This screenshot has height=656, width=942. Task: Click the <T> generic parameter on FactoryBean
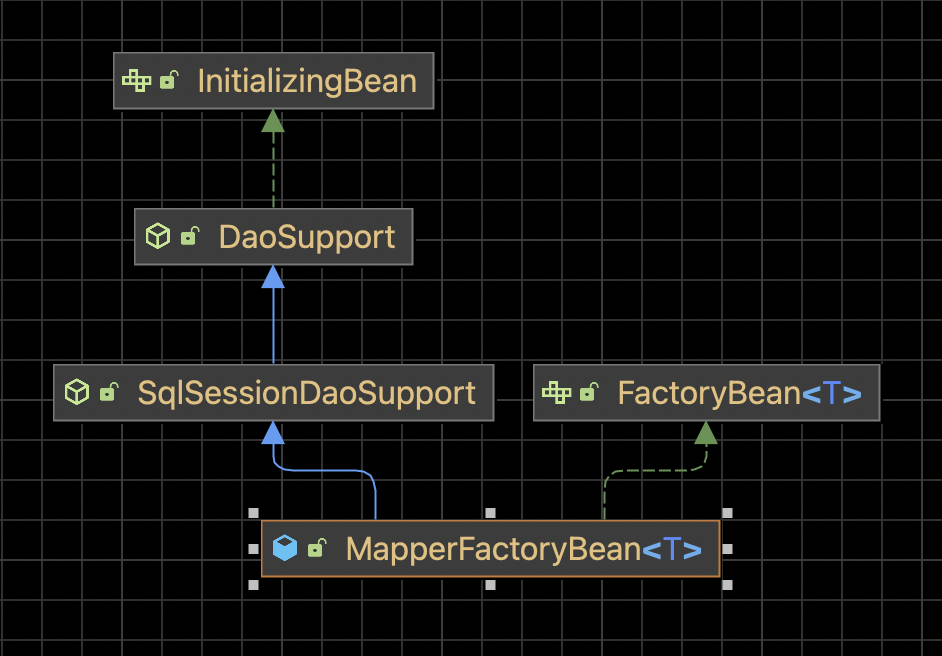tap(831, 393)
